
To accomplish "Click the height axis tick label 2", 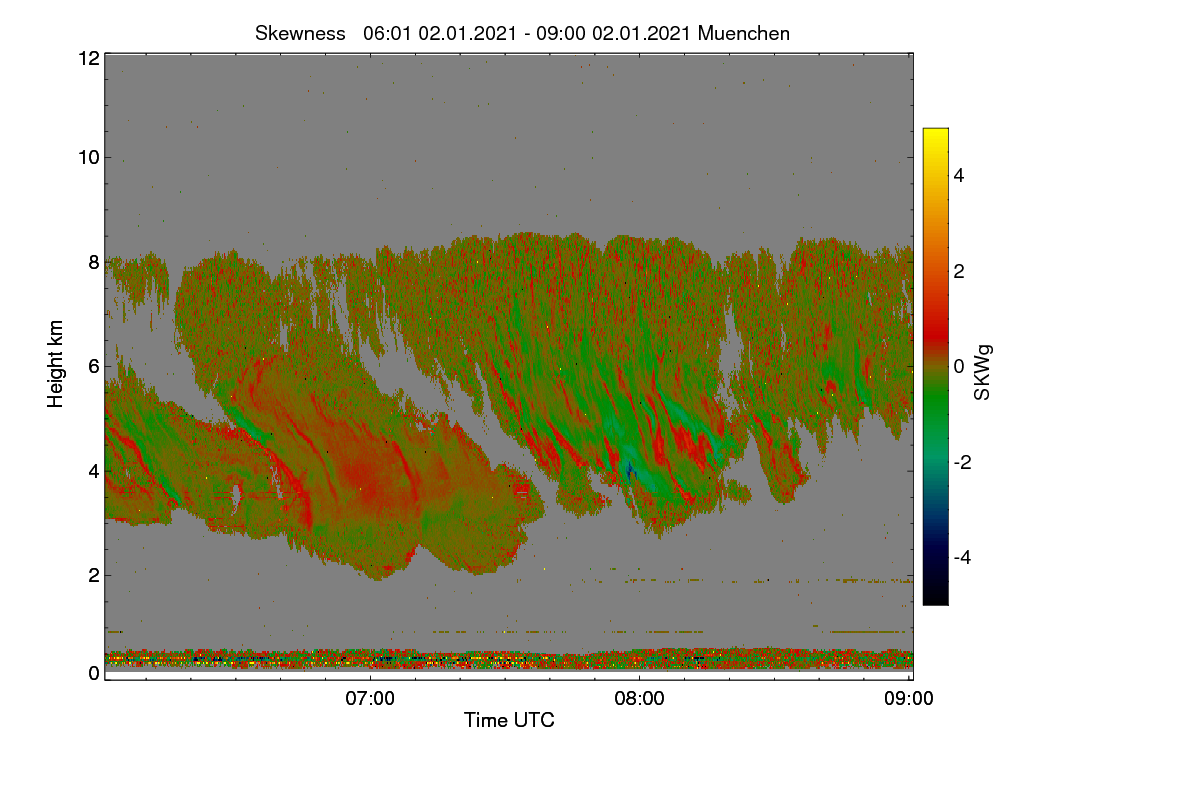I will 94,575.
